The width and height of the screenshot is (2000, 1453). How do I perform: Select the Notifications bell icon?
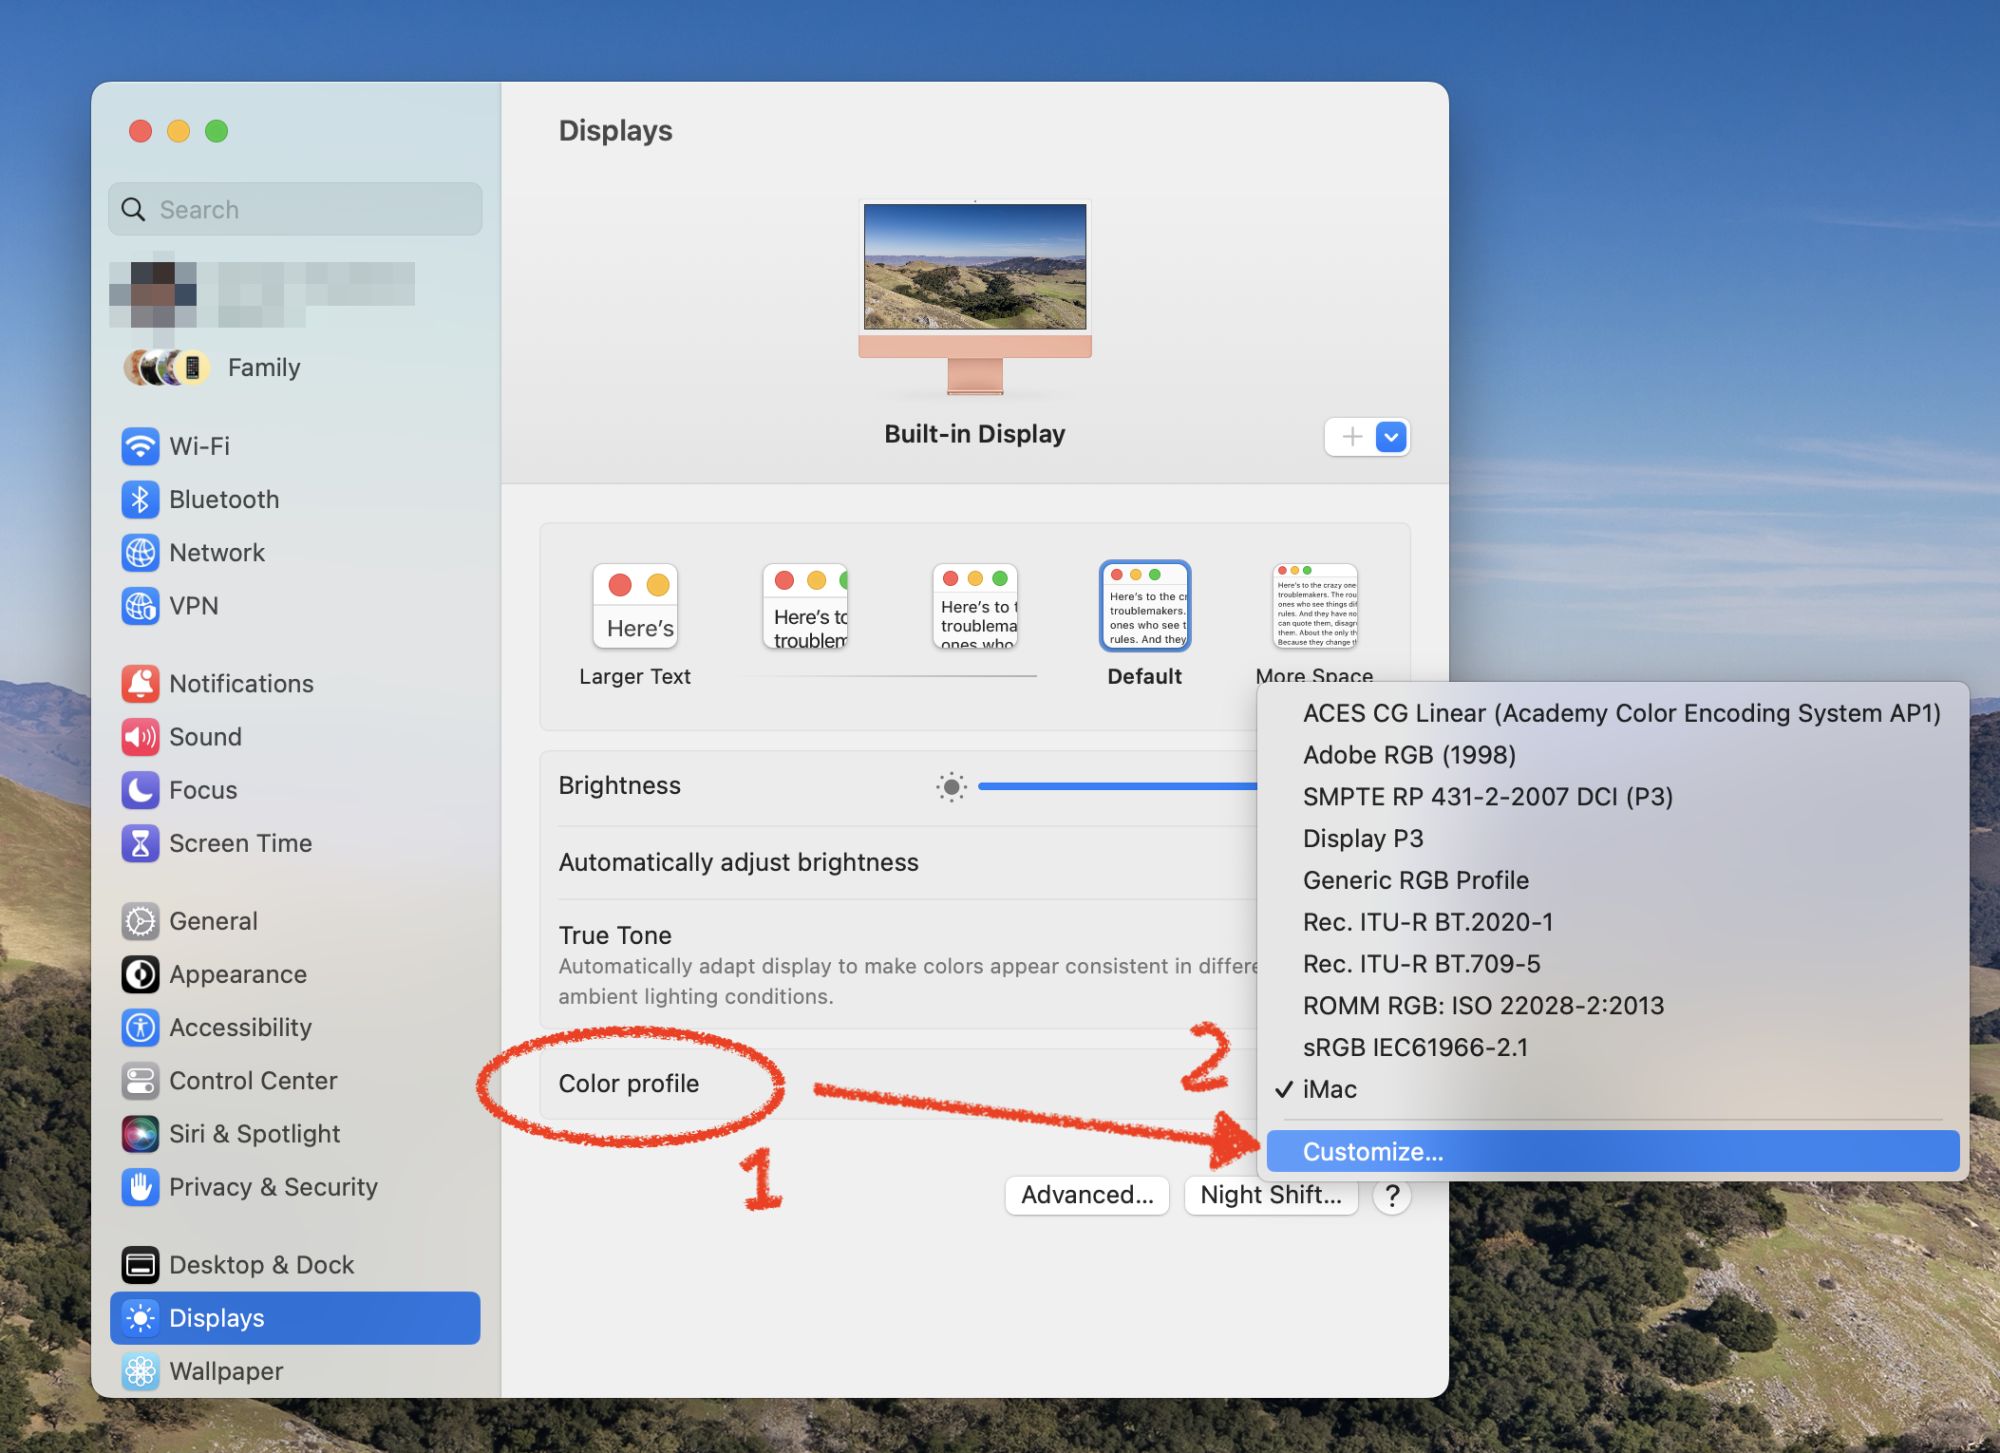click(140, 684)
